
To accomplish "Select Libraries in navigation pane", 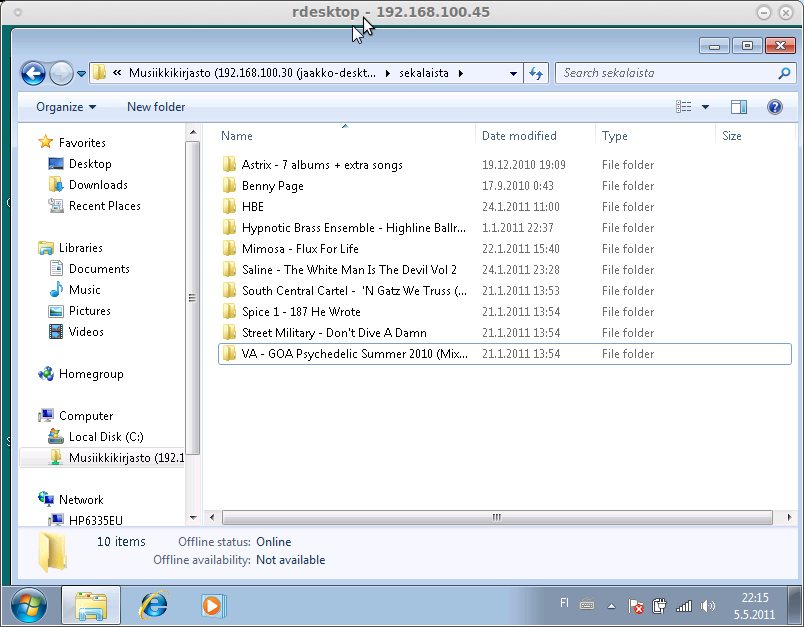I will point(81,248).
